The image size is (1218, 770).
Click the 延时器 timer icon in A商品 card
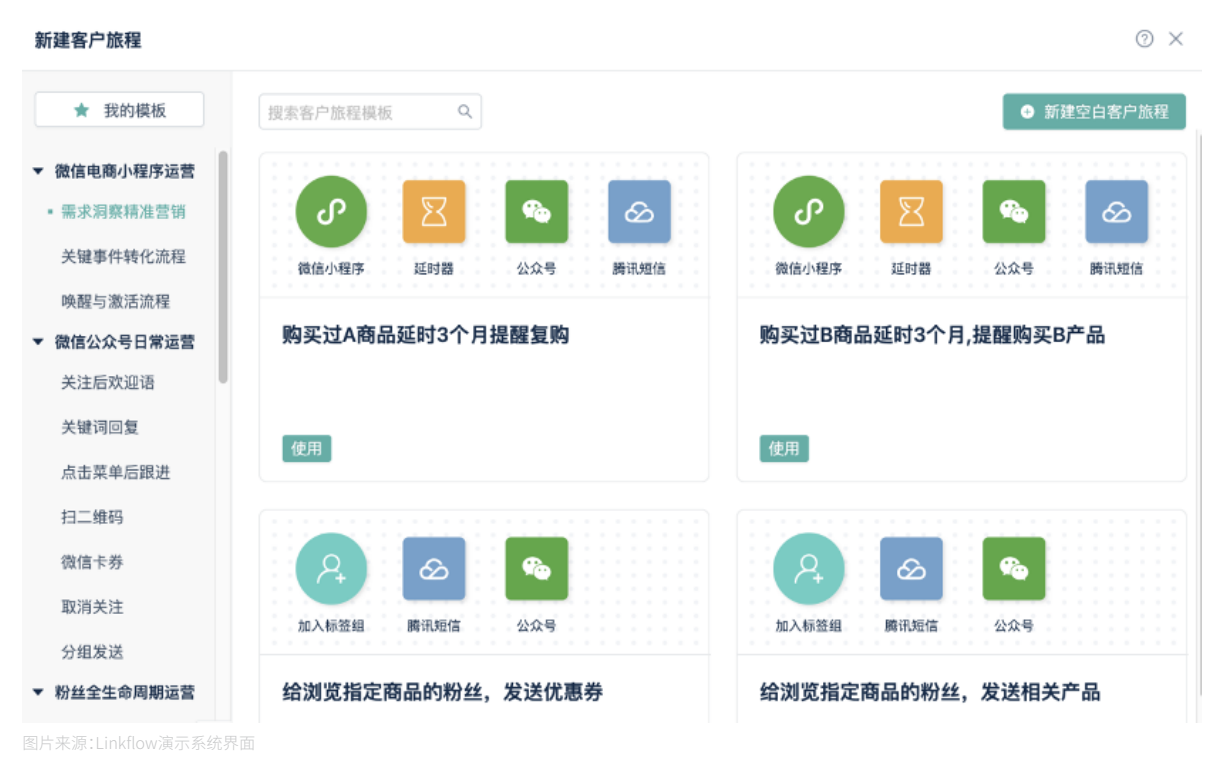click(x=434, y=212)
